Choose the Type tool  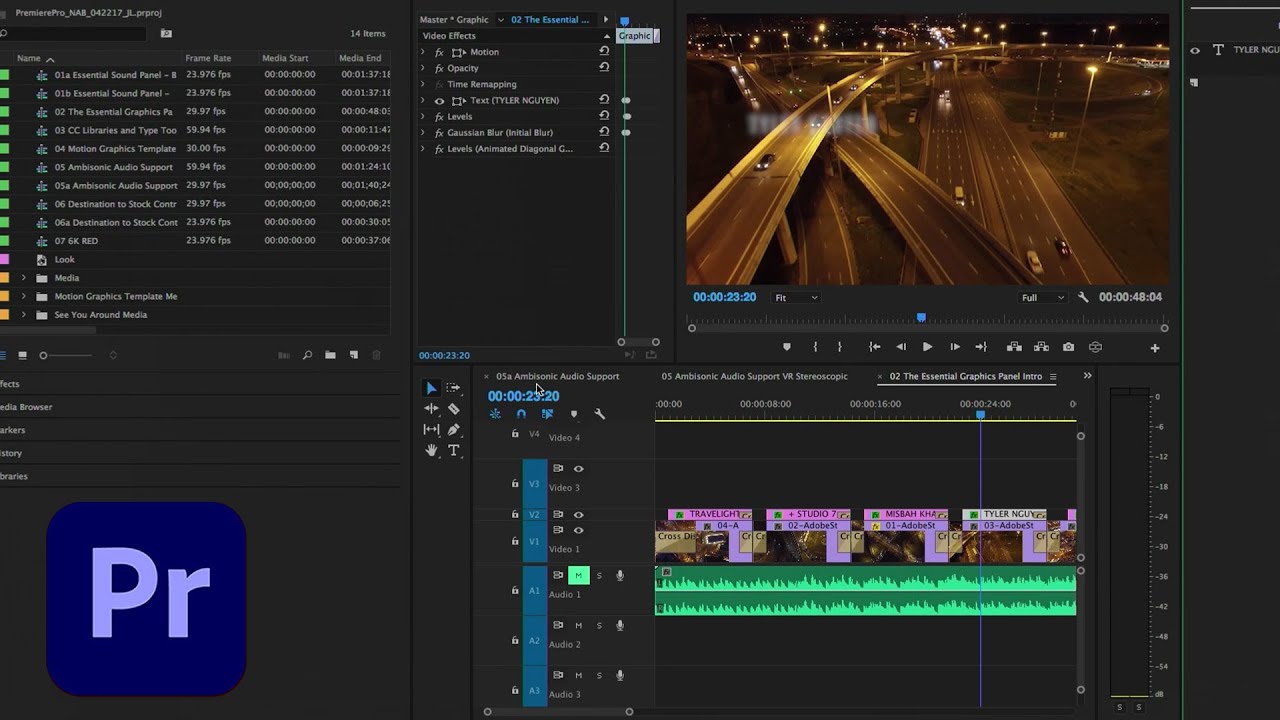tap(453, 450)
